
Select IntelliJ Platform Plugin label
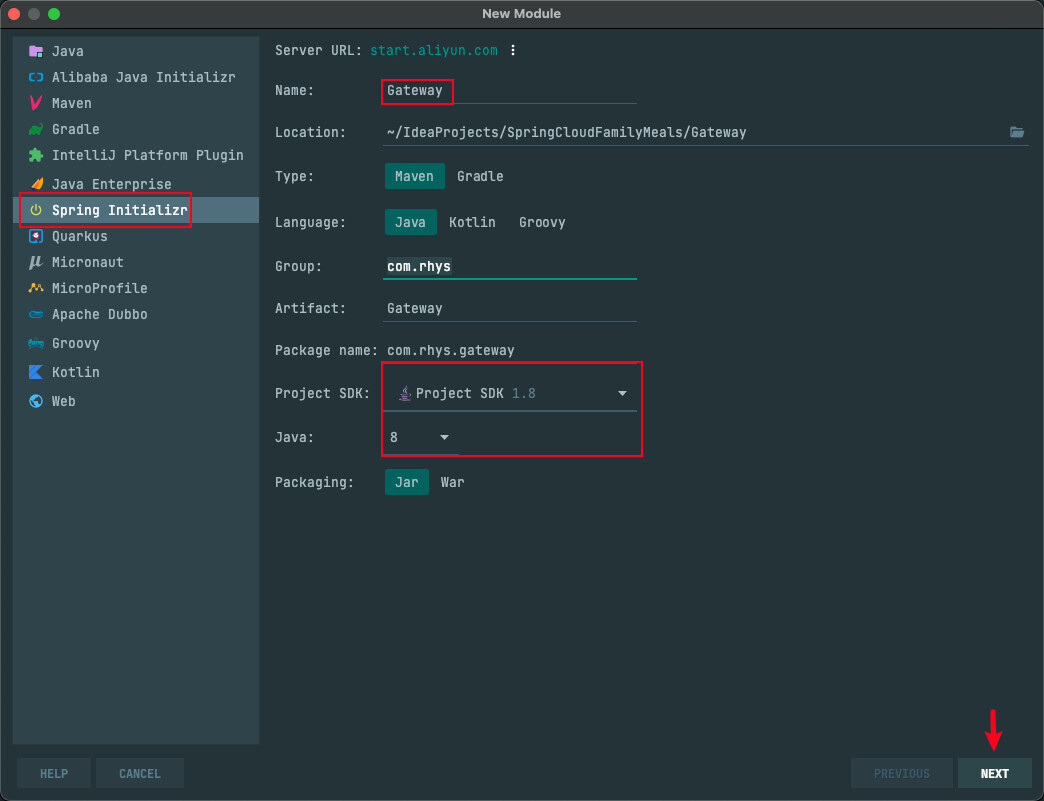coord(148,155)
